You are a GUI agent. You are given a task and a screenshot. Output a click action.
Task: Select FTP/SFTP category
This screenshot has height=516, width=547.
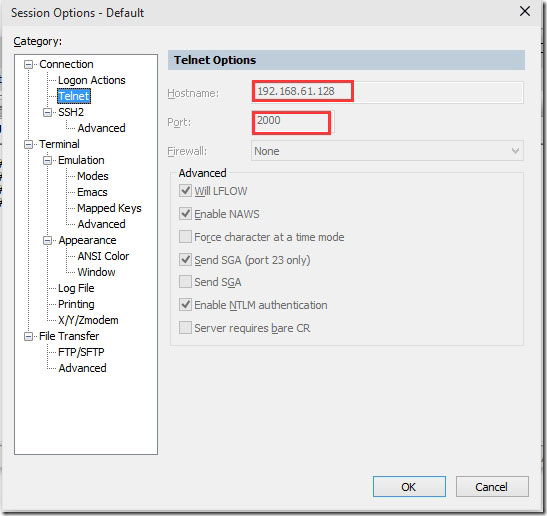(x=81, y=352)
